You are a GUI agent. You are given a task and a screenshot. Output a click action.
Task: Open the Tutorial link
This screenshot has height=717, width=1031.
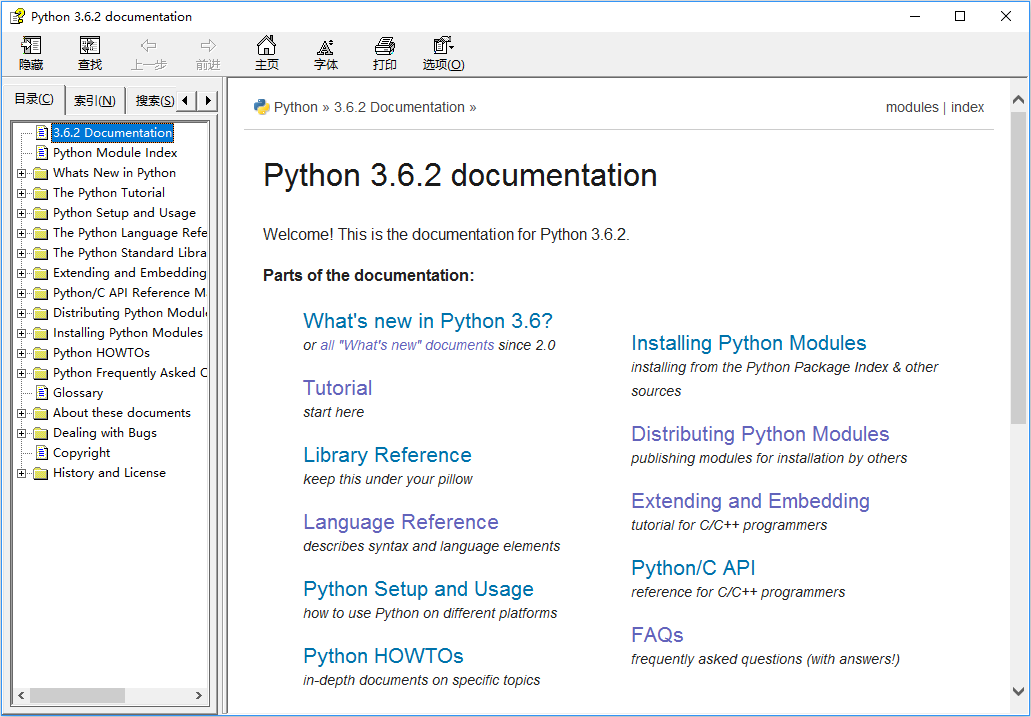point(337,388)
